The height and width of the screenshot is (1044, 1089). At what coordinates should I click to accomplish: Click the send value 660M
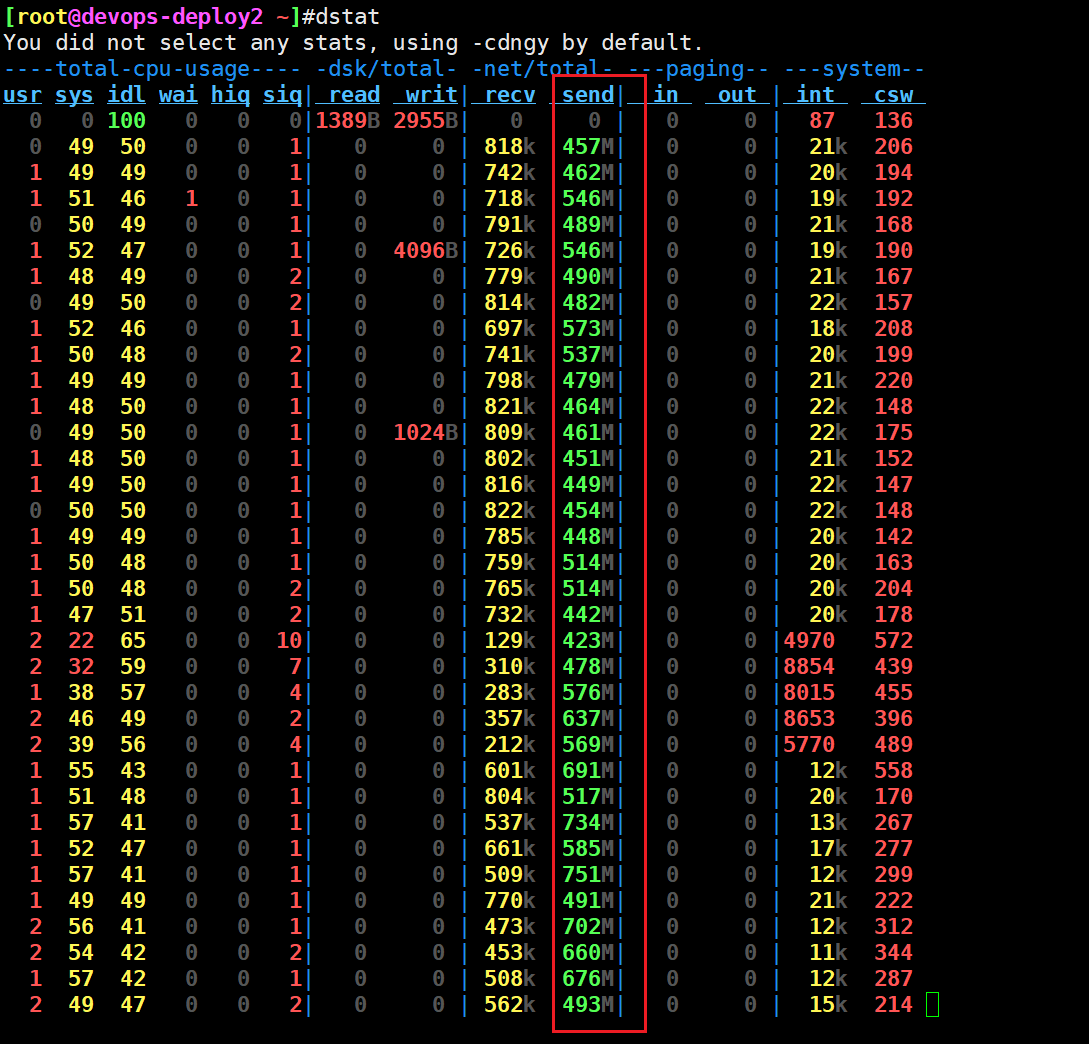pos(588,952)
